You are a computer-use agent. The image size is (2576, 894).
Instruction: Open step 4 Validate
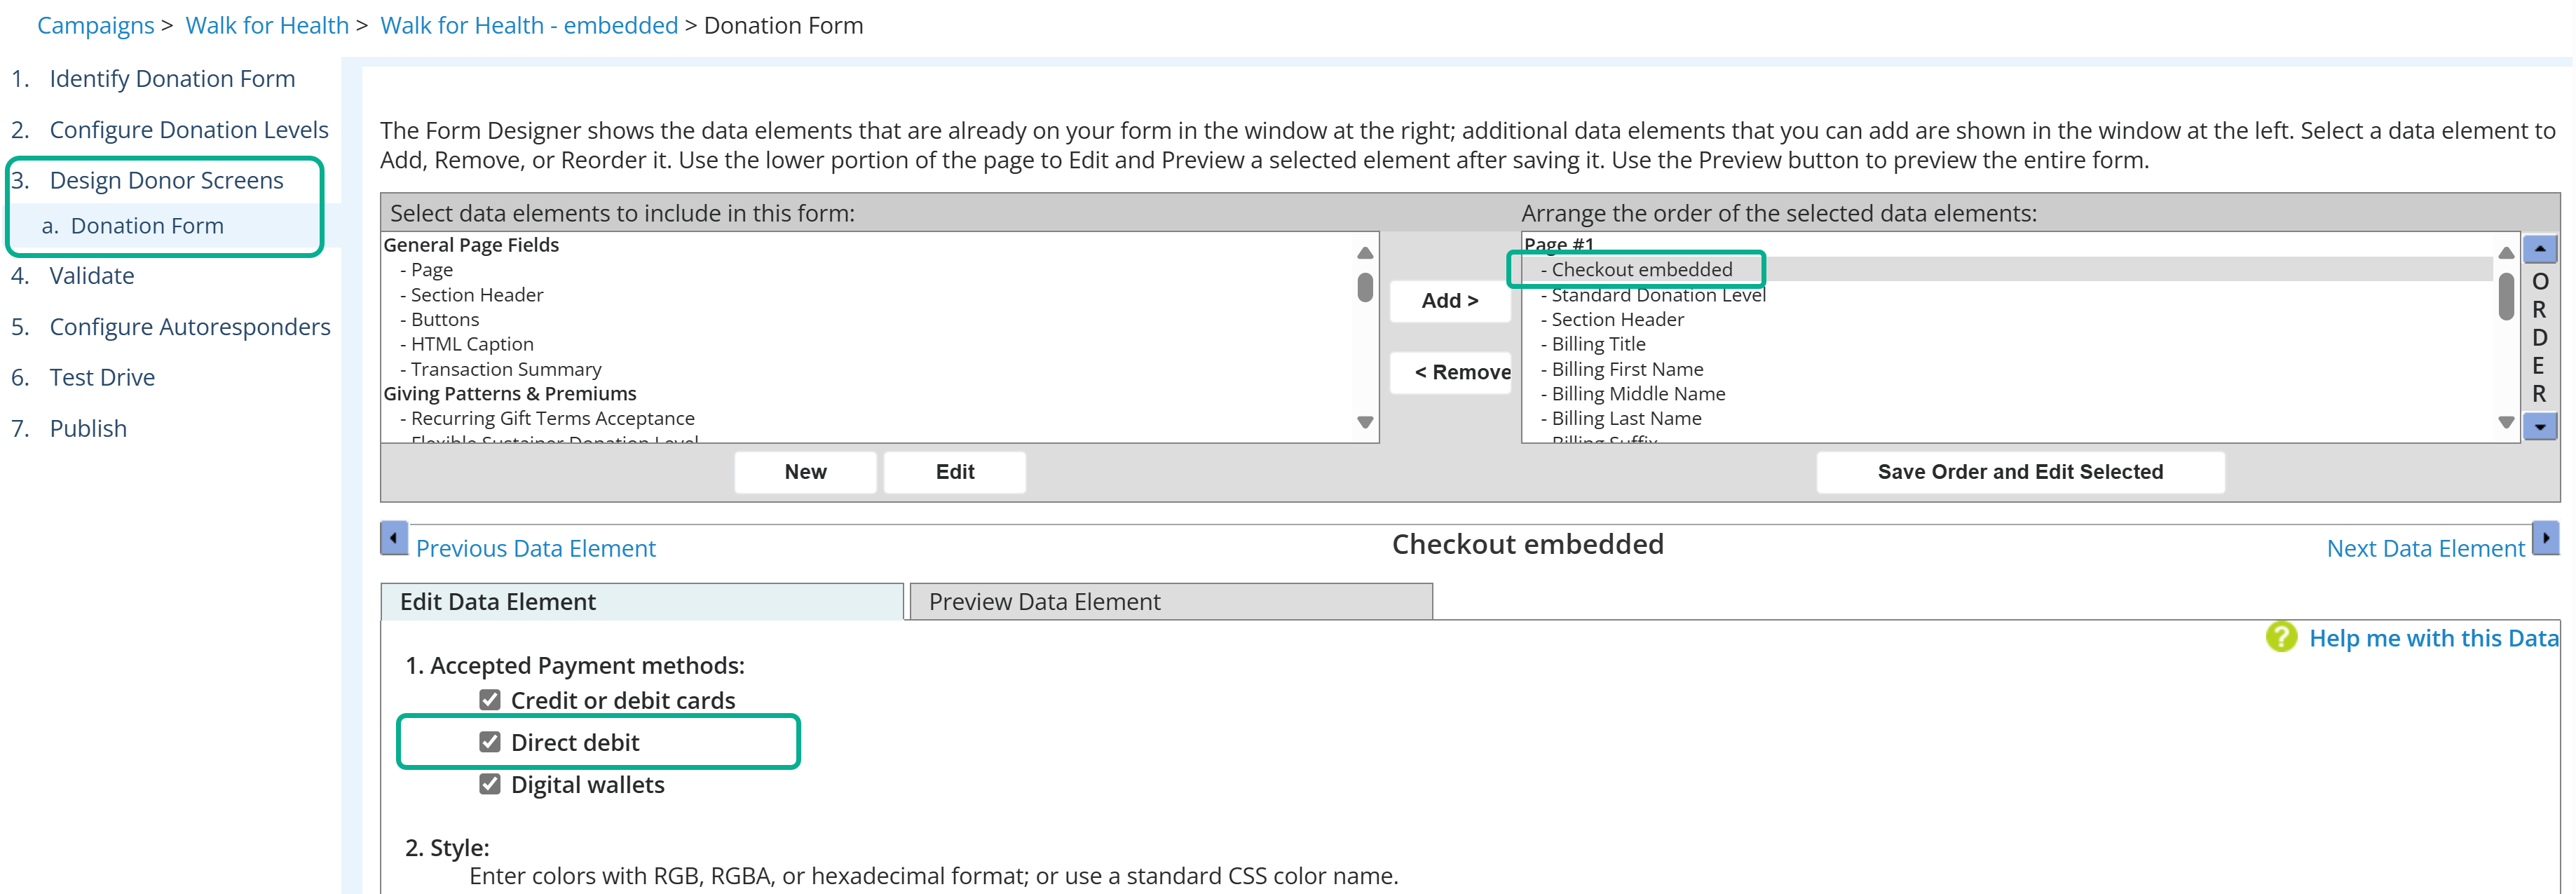pos(91,276)
